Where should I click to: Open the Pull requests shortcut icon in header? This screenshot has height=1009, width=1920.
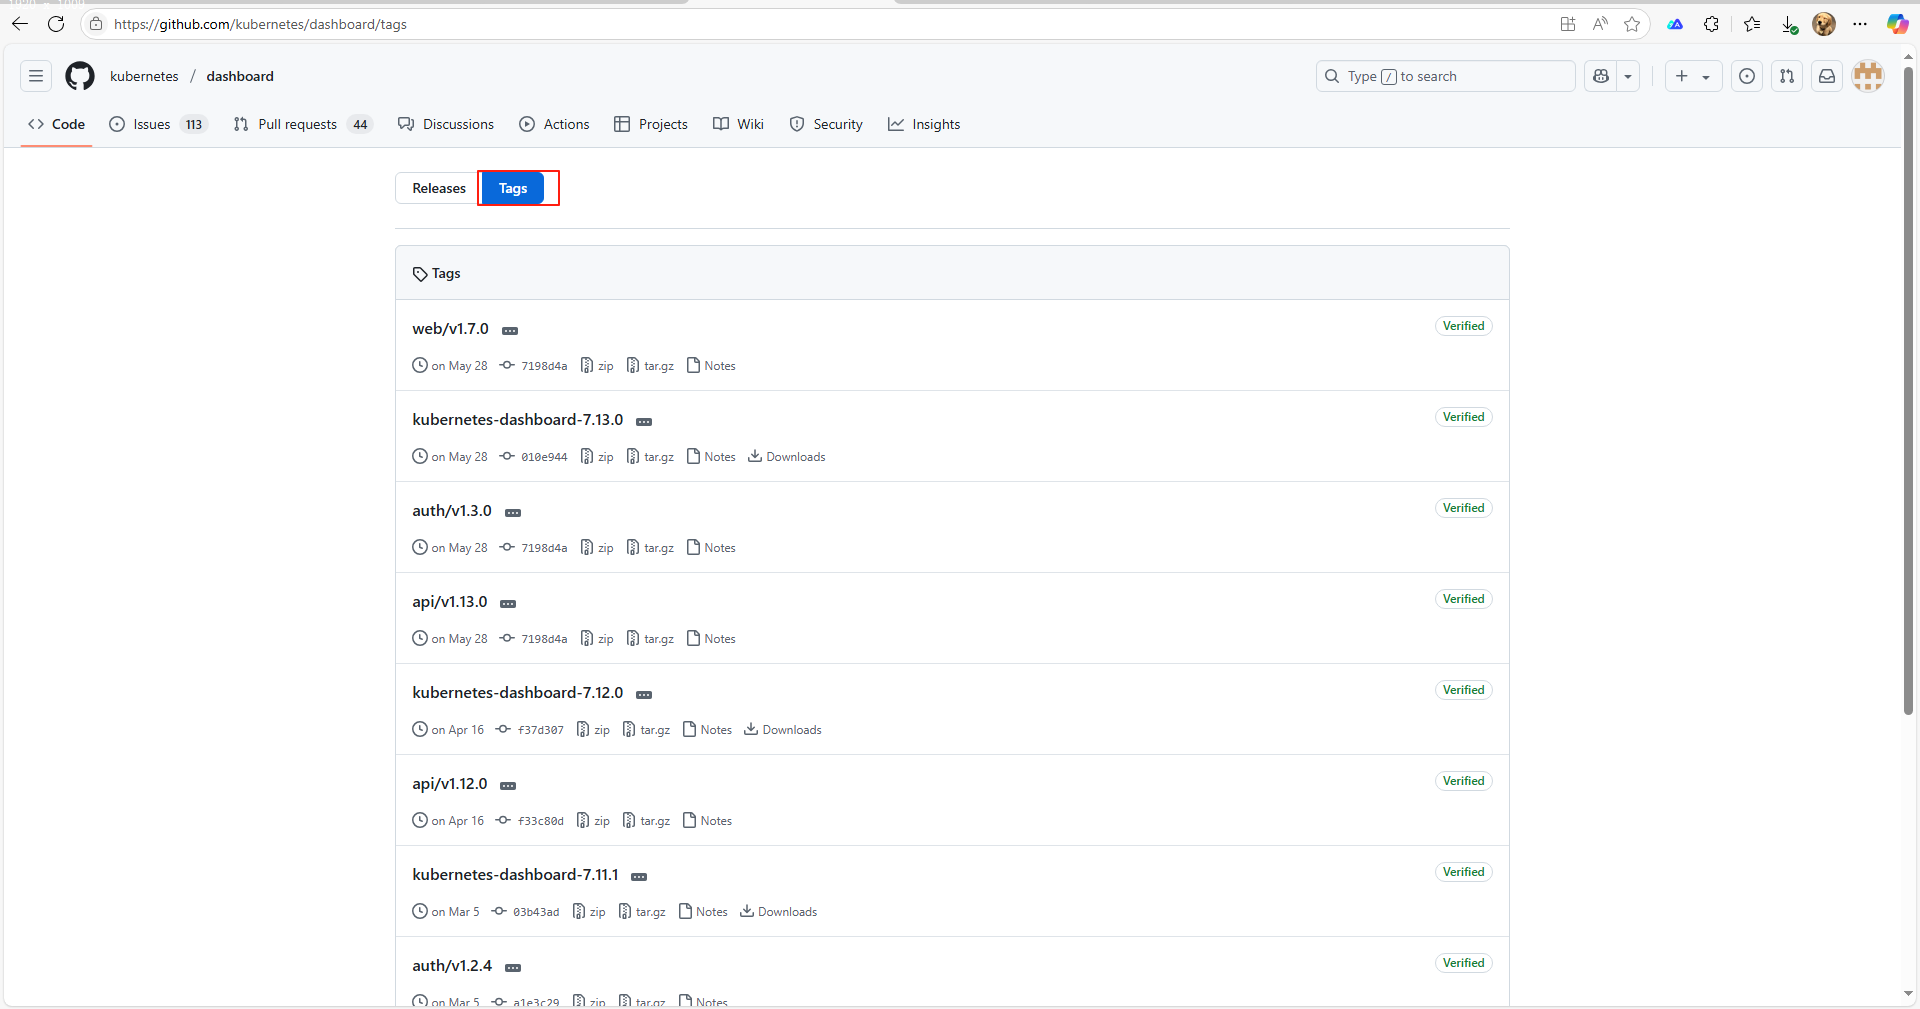[x=1787, y=76]
